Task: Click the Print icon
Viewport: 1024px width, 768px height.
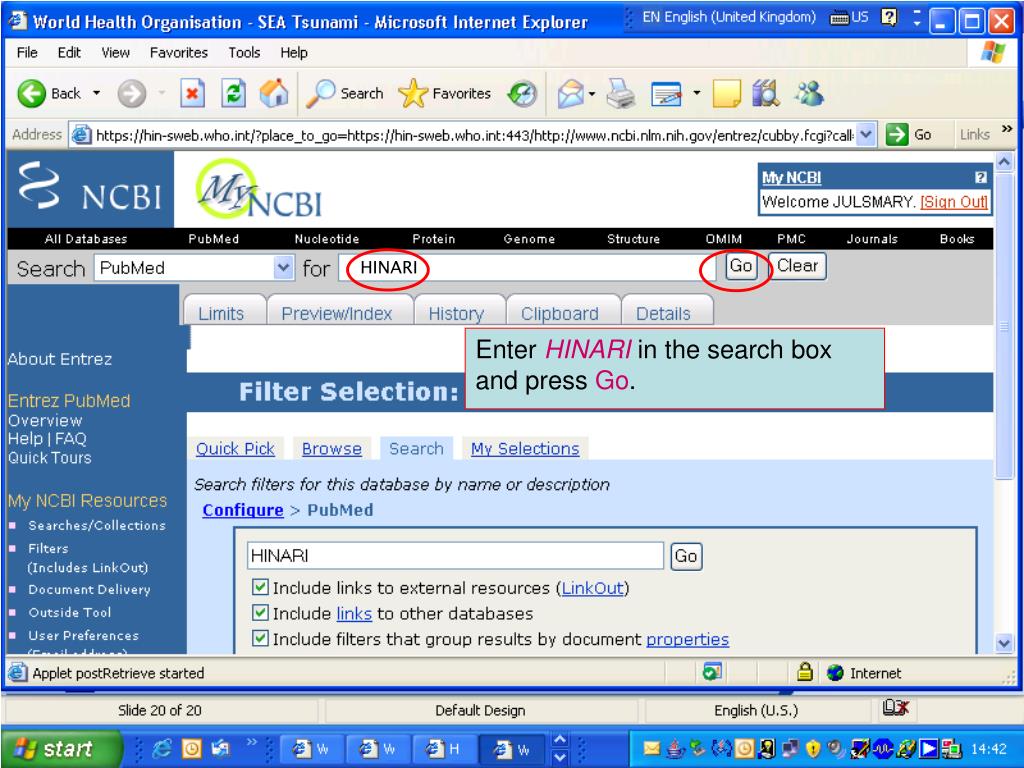Action: click(x=620, y=94)
